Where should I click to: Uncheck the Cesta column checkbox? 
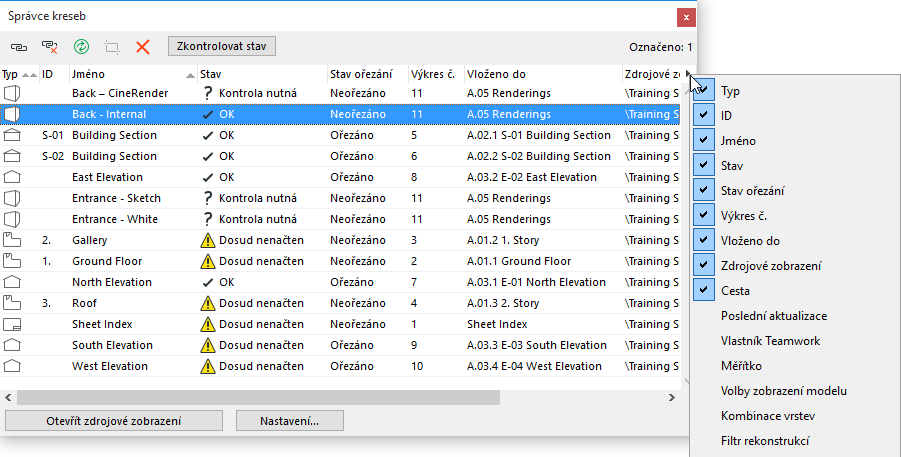coord(705,291)
